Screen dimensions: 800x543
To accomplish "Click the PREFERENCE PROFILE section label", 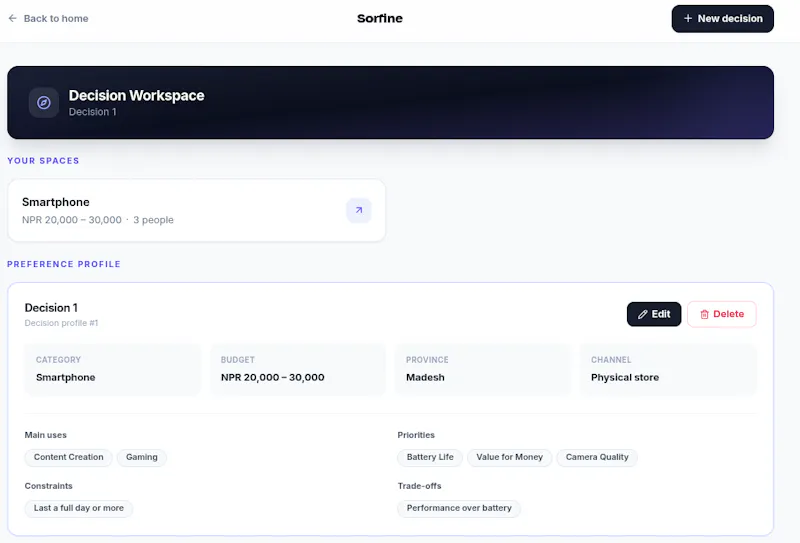I will click(x=64, y=264).
